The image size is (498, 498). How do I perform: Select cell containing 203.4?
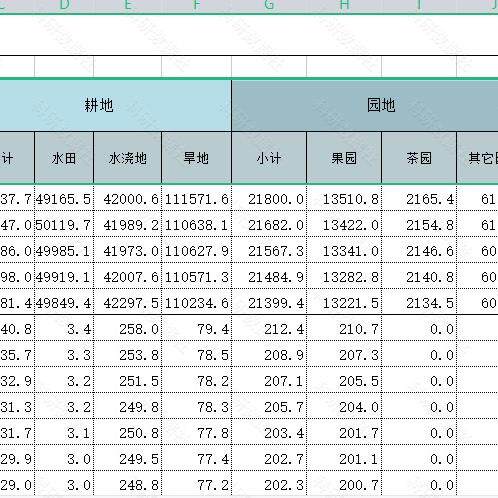[269, 432]
